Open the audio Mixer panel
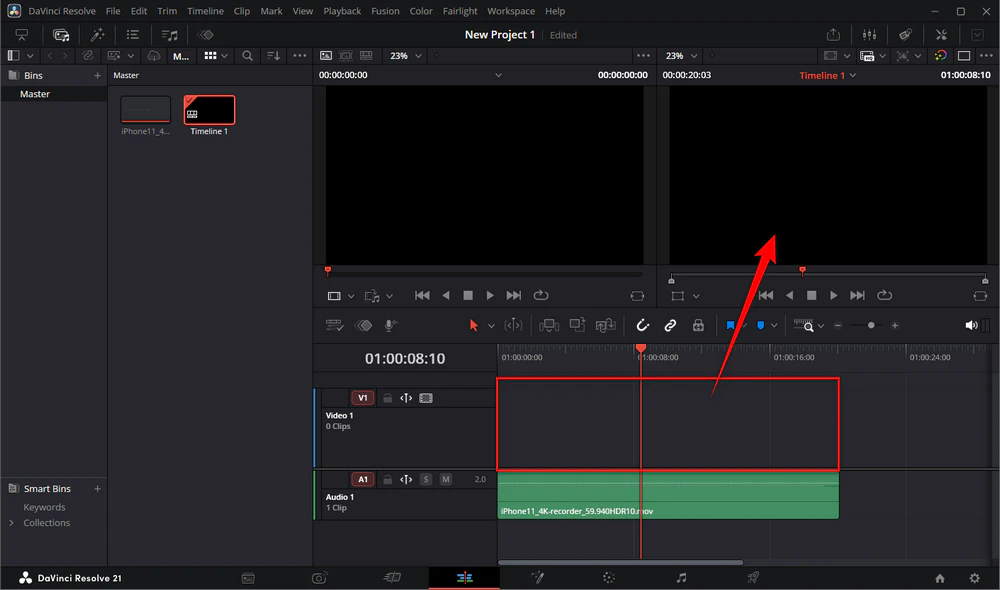 869,35
